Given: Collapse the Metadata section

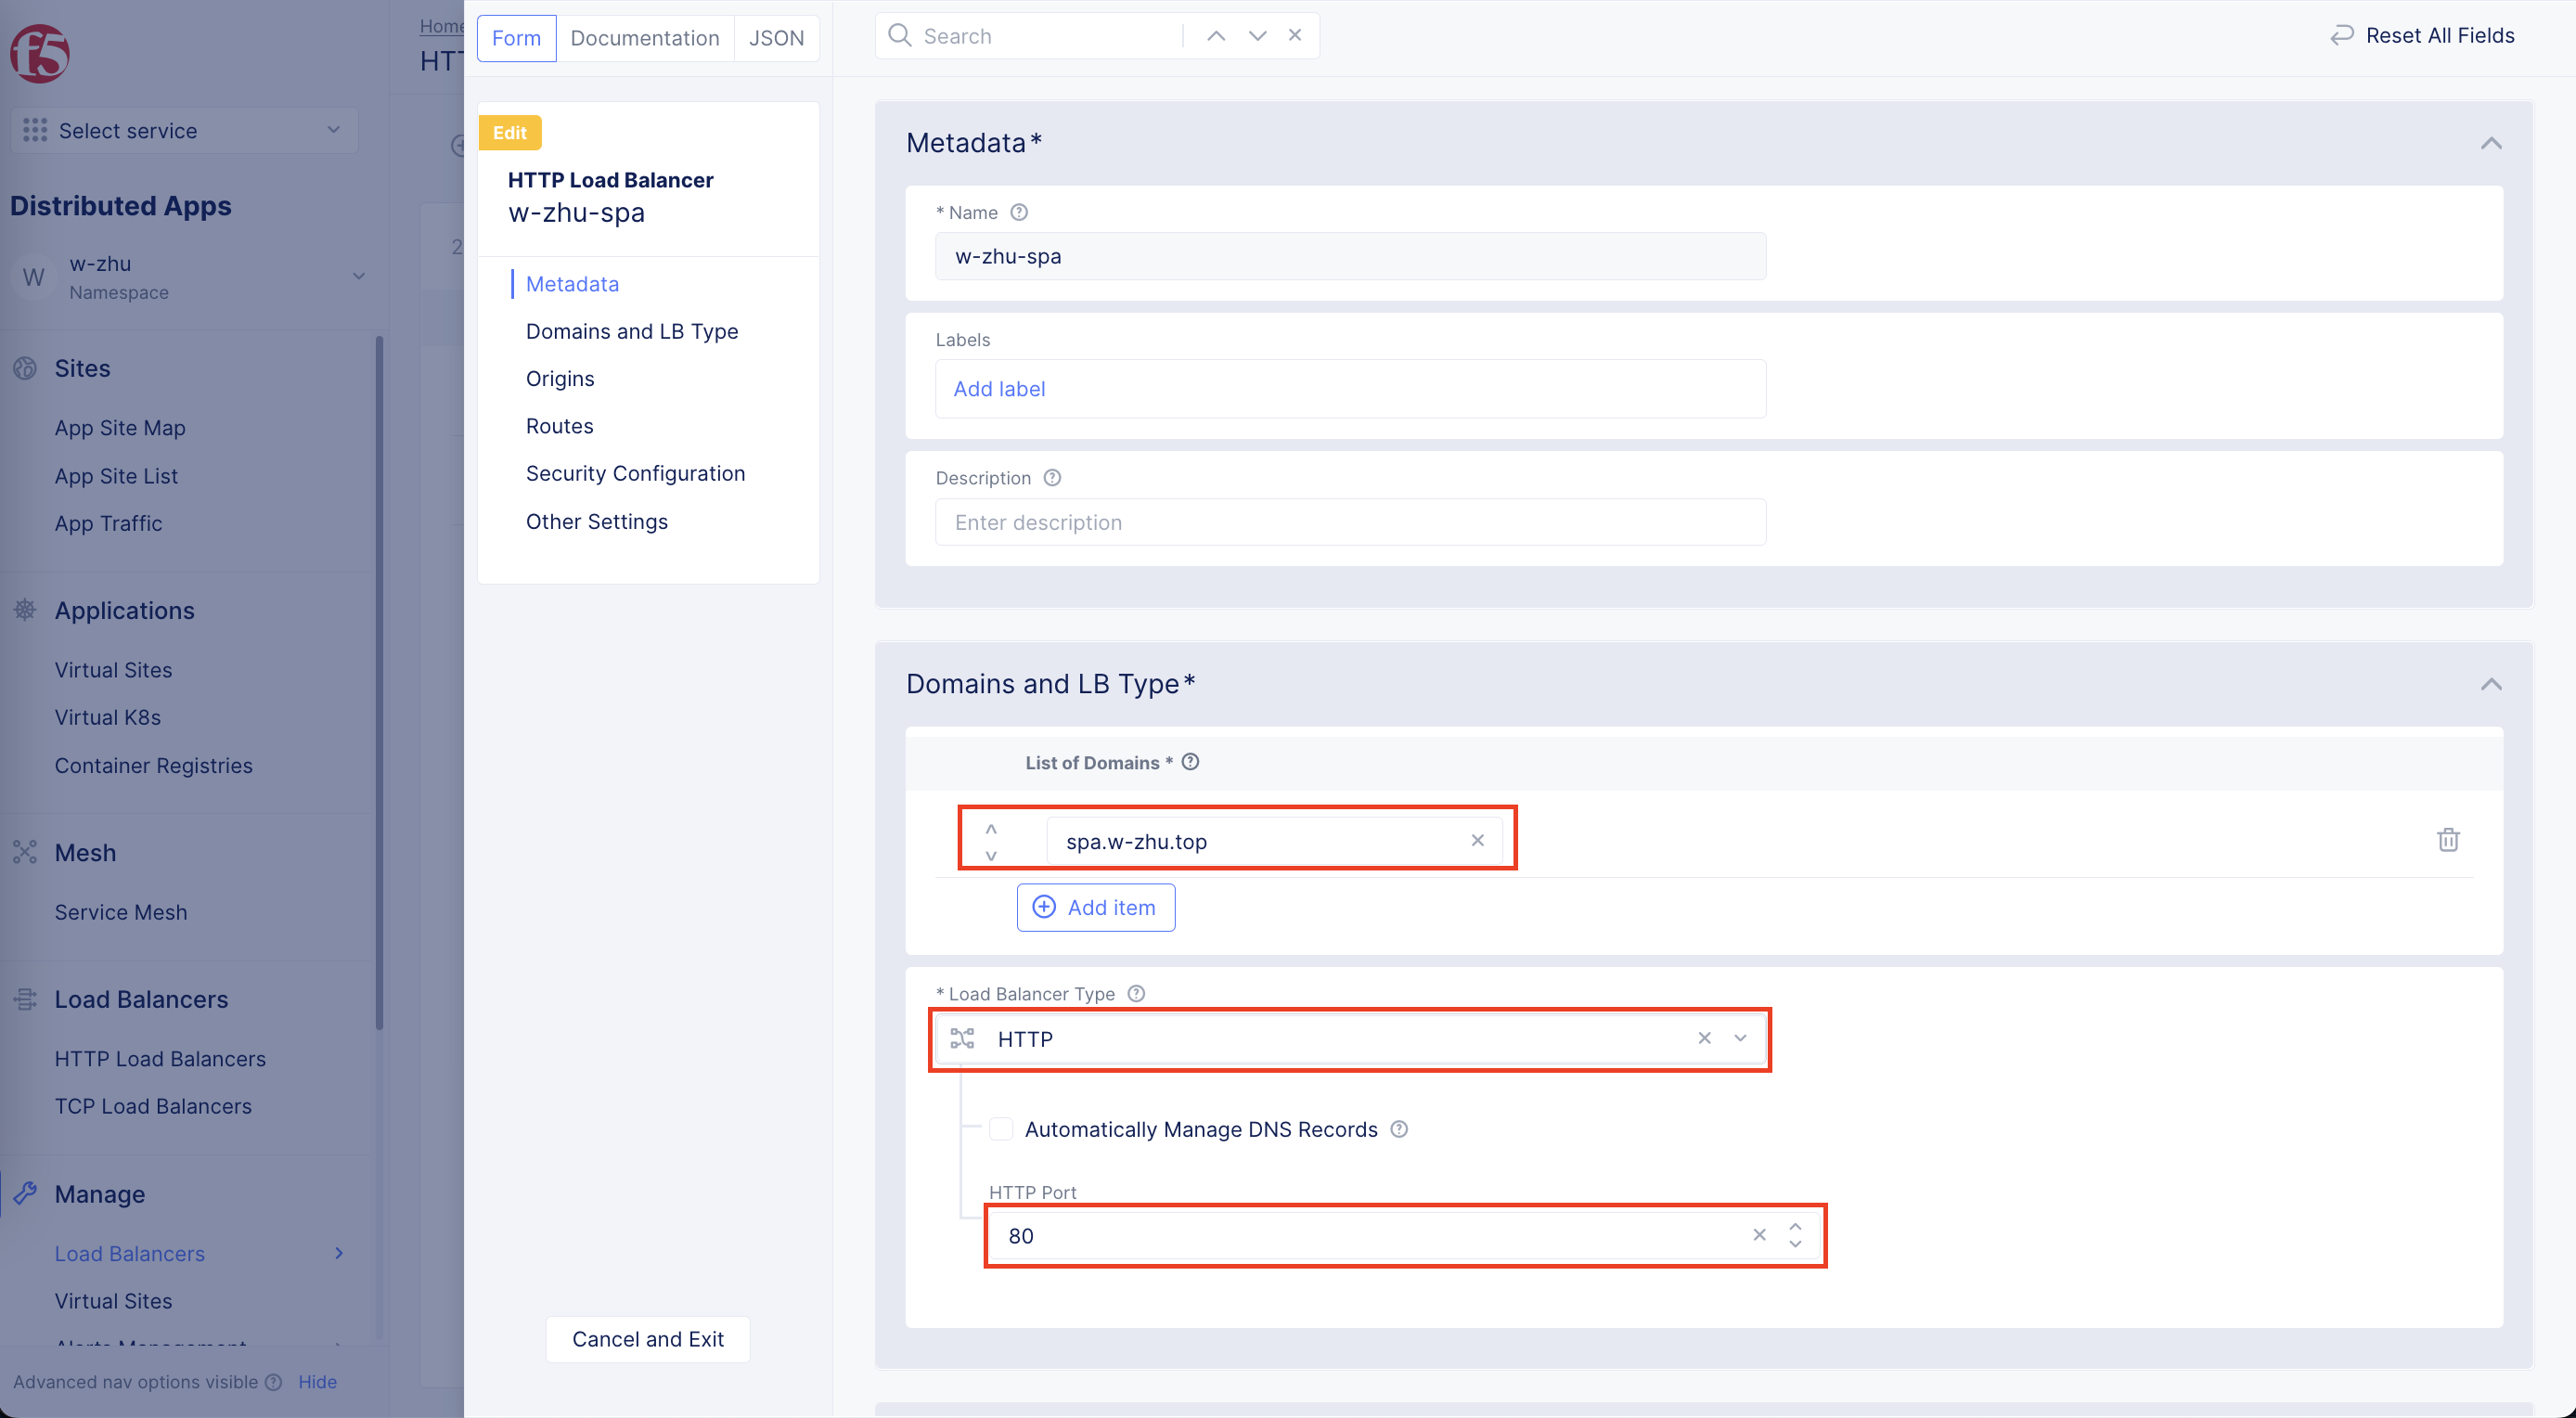Looking at the screenshot, I should [2490, 143].
